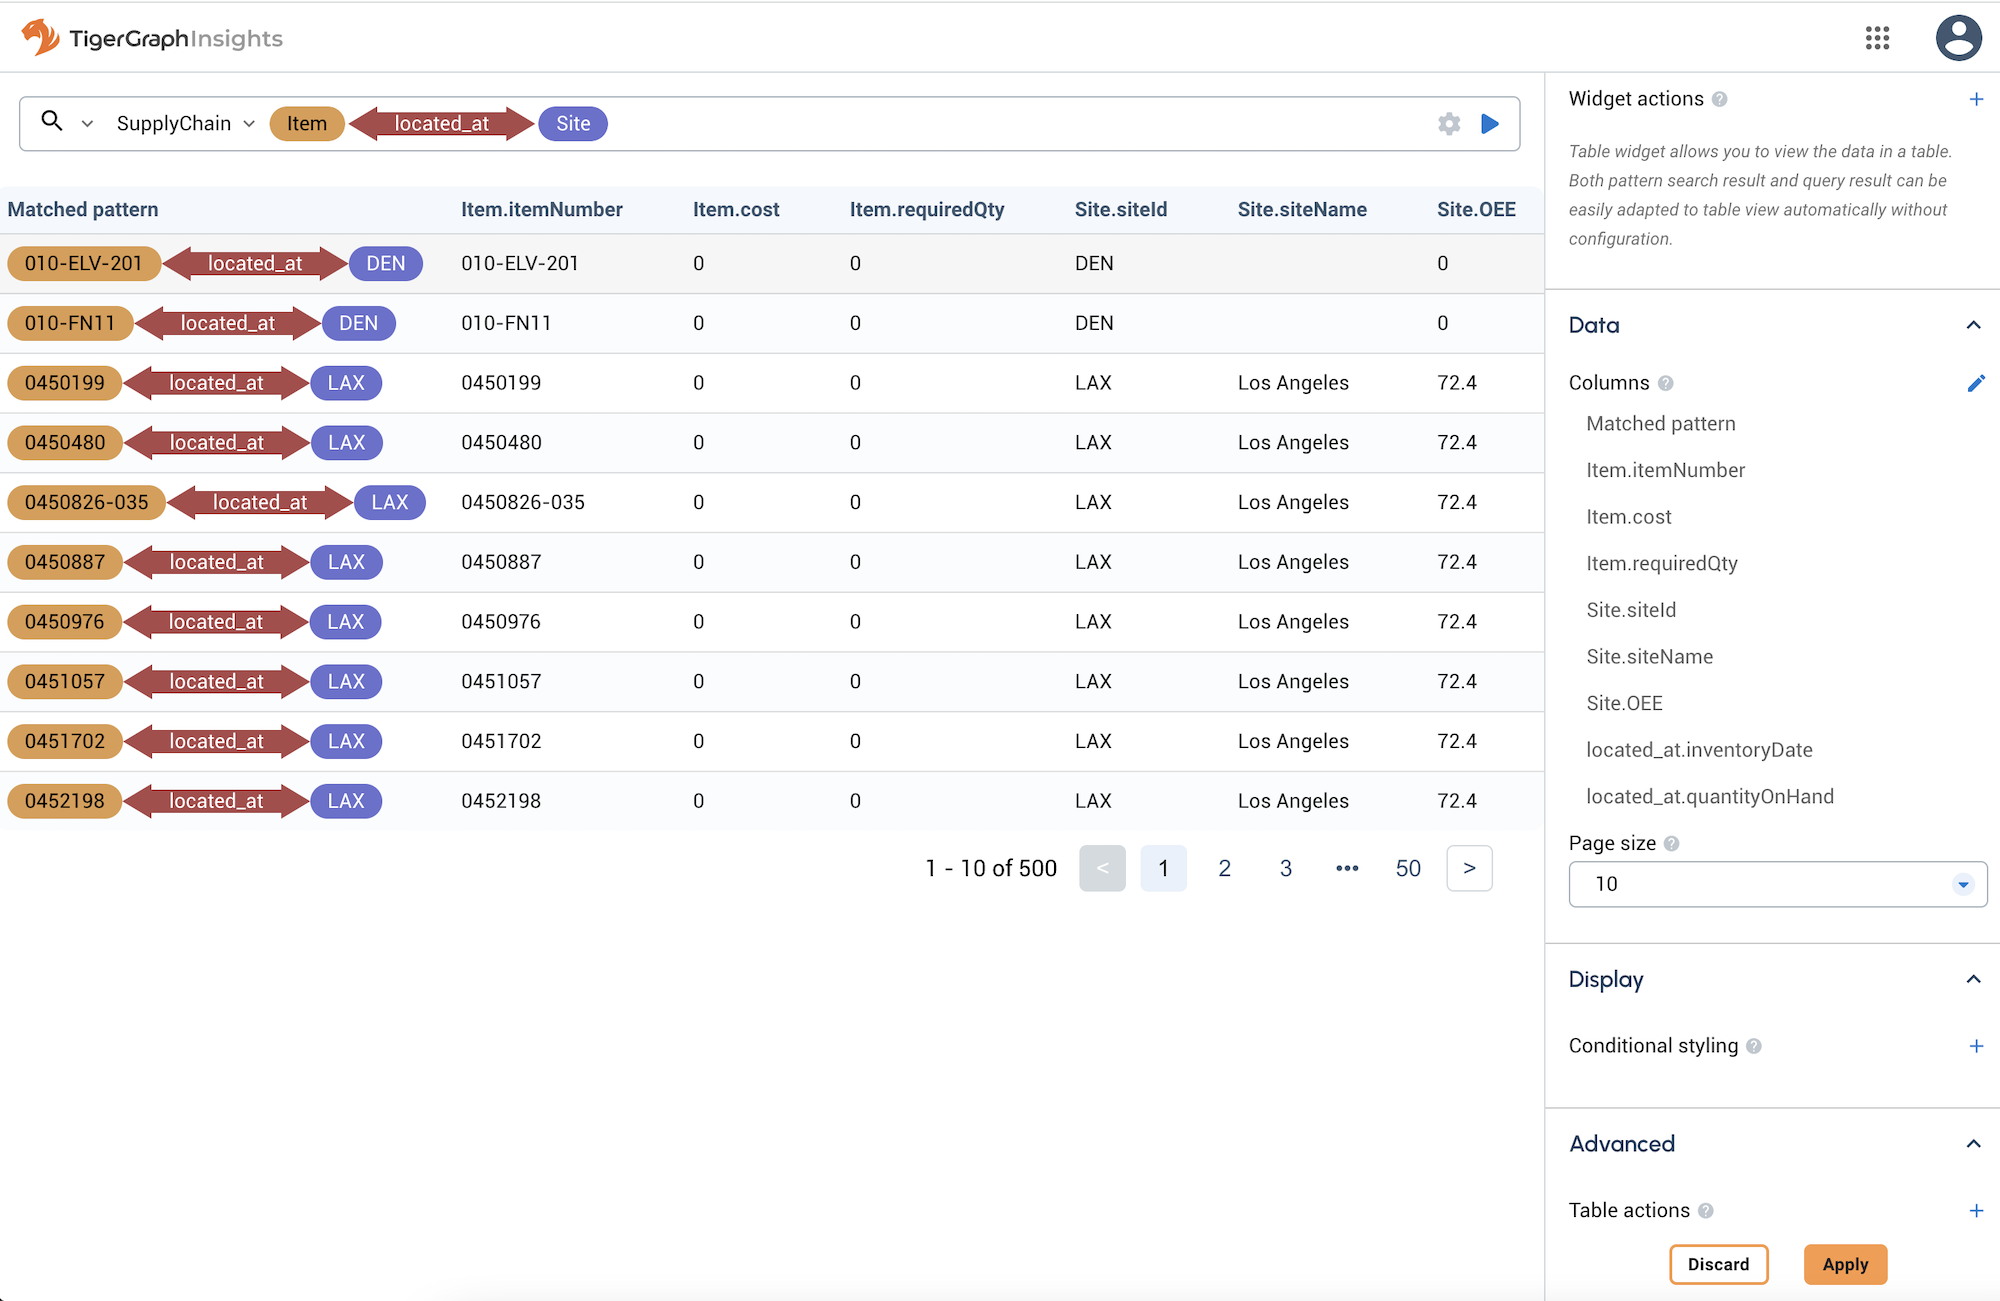This screenshot has height=1301, width=2000.
Task: Open the apps grid menu
Action: click(1878, 38)
